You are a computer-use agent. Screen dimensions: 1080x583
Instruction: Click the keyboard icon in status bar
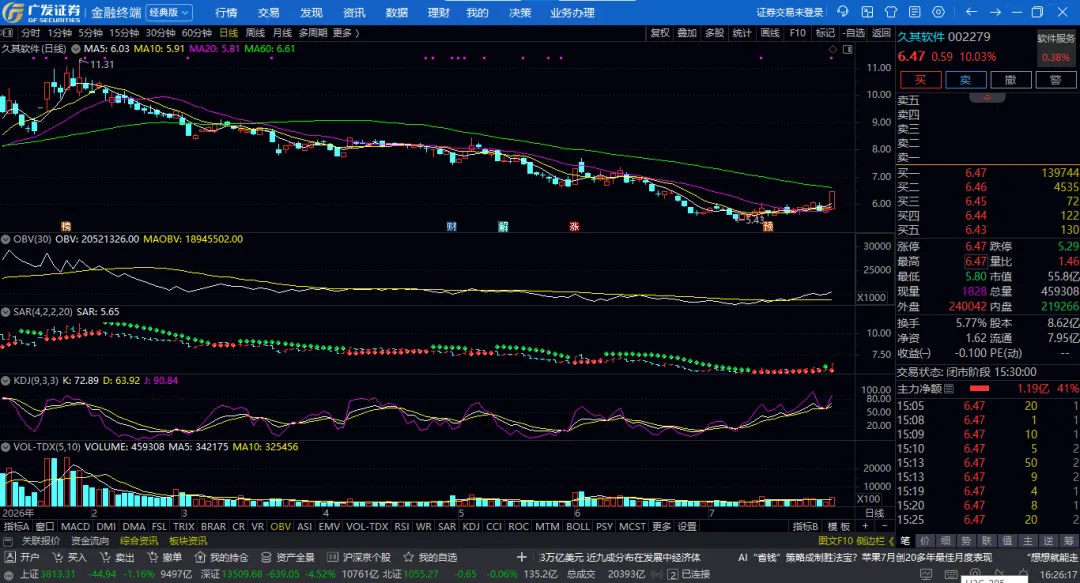(x=951, y=574)
